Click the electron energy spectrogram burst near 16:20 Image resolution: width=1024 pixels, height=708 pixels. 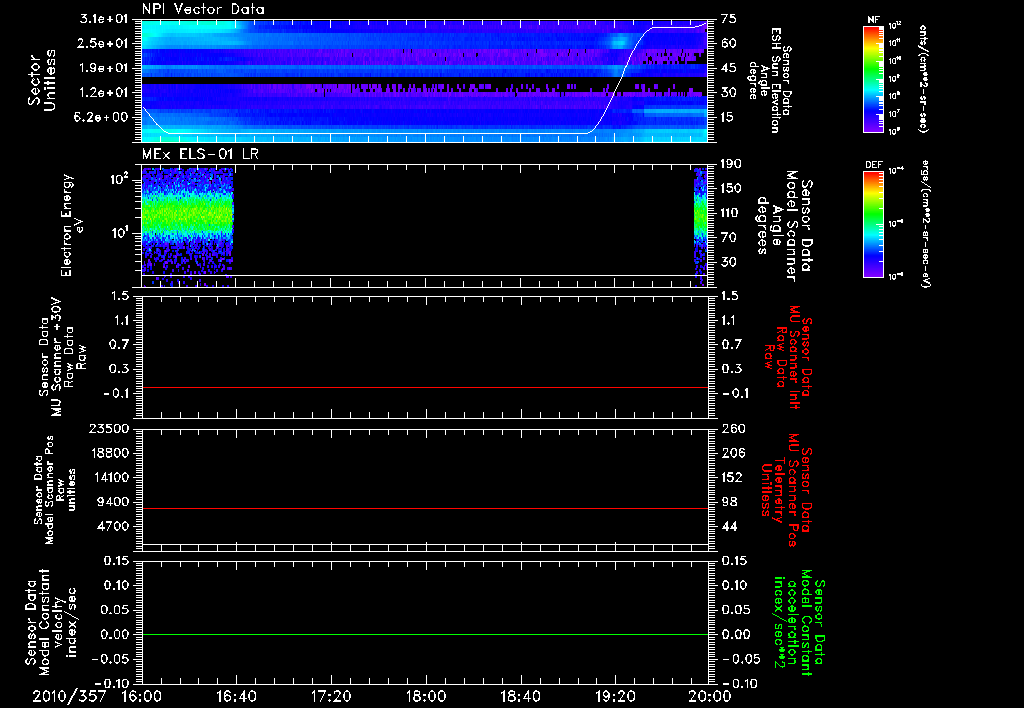click(187, 225)
